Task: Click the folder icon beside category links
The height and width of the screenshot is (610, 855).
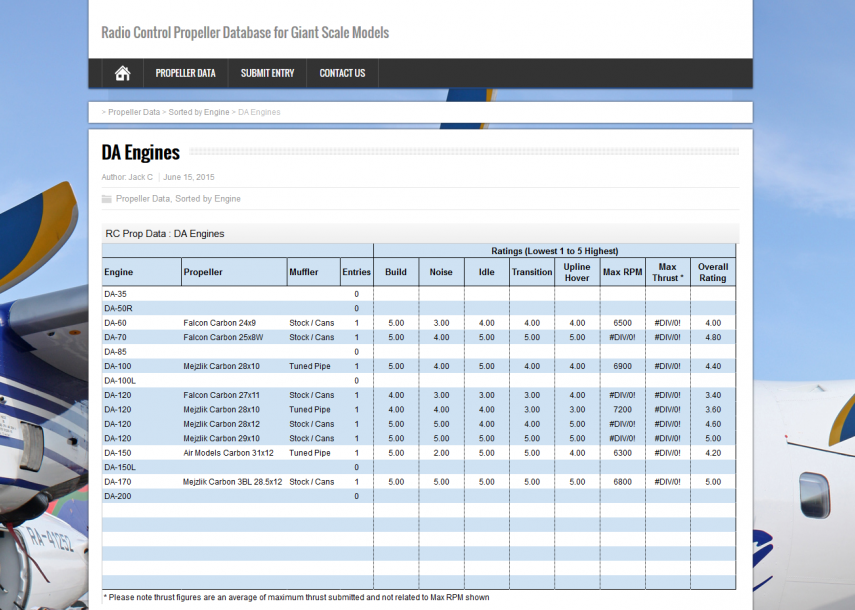Action: click(107, 199)
